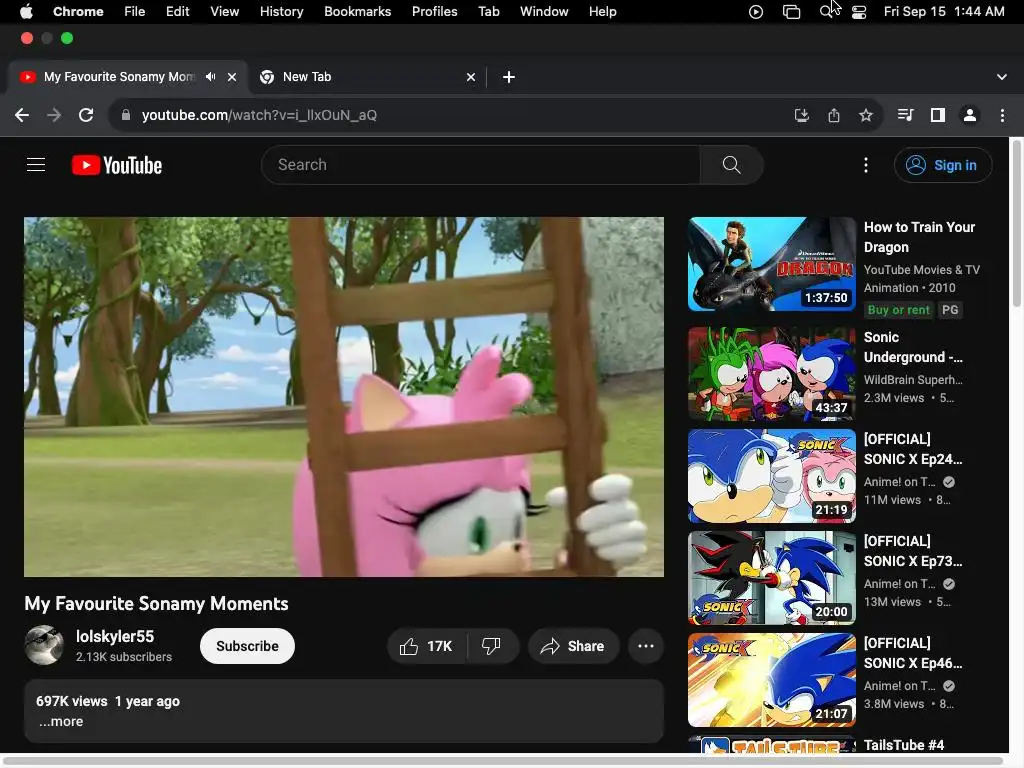Share this page icon in address bar

coord(834,116)
